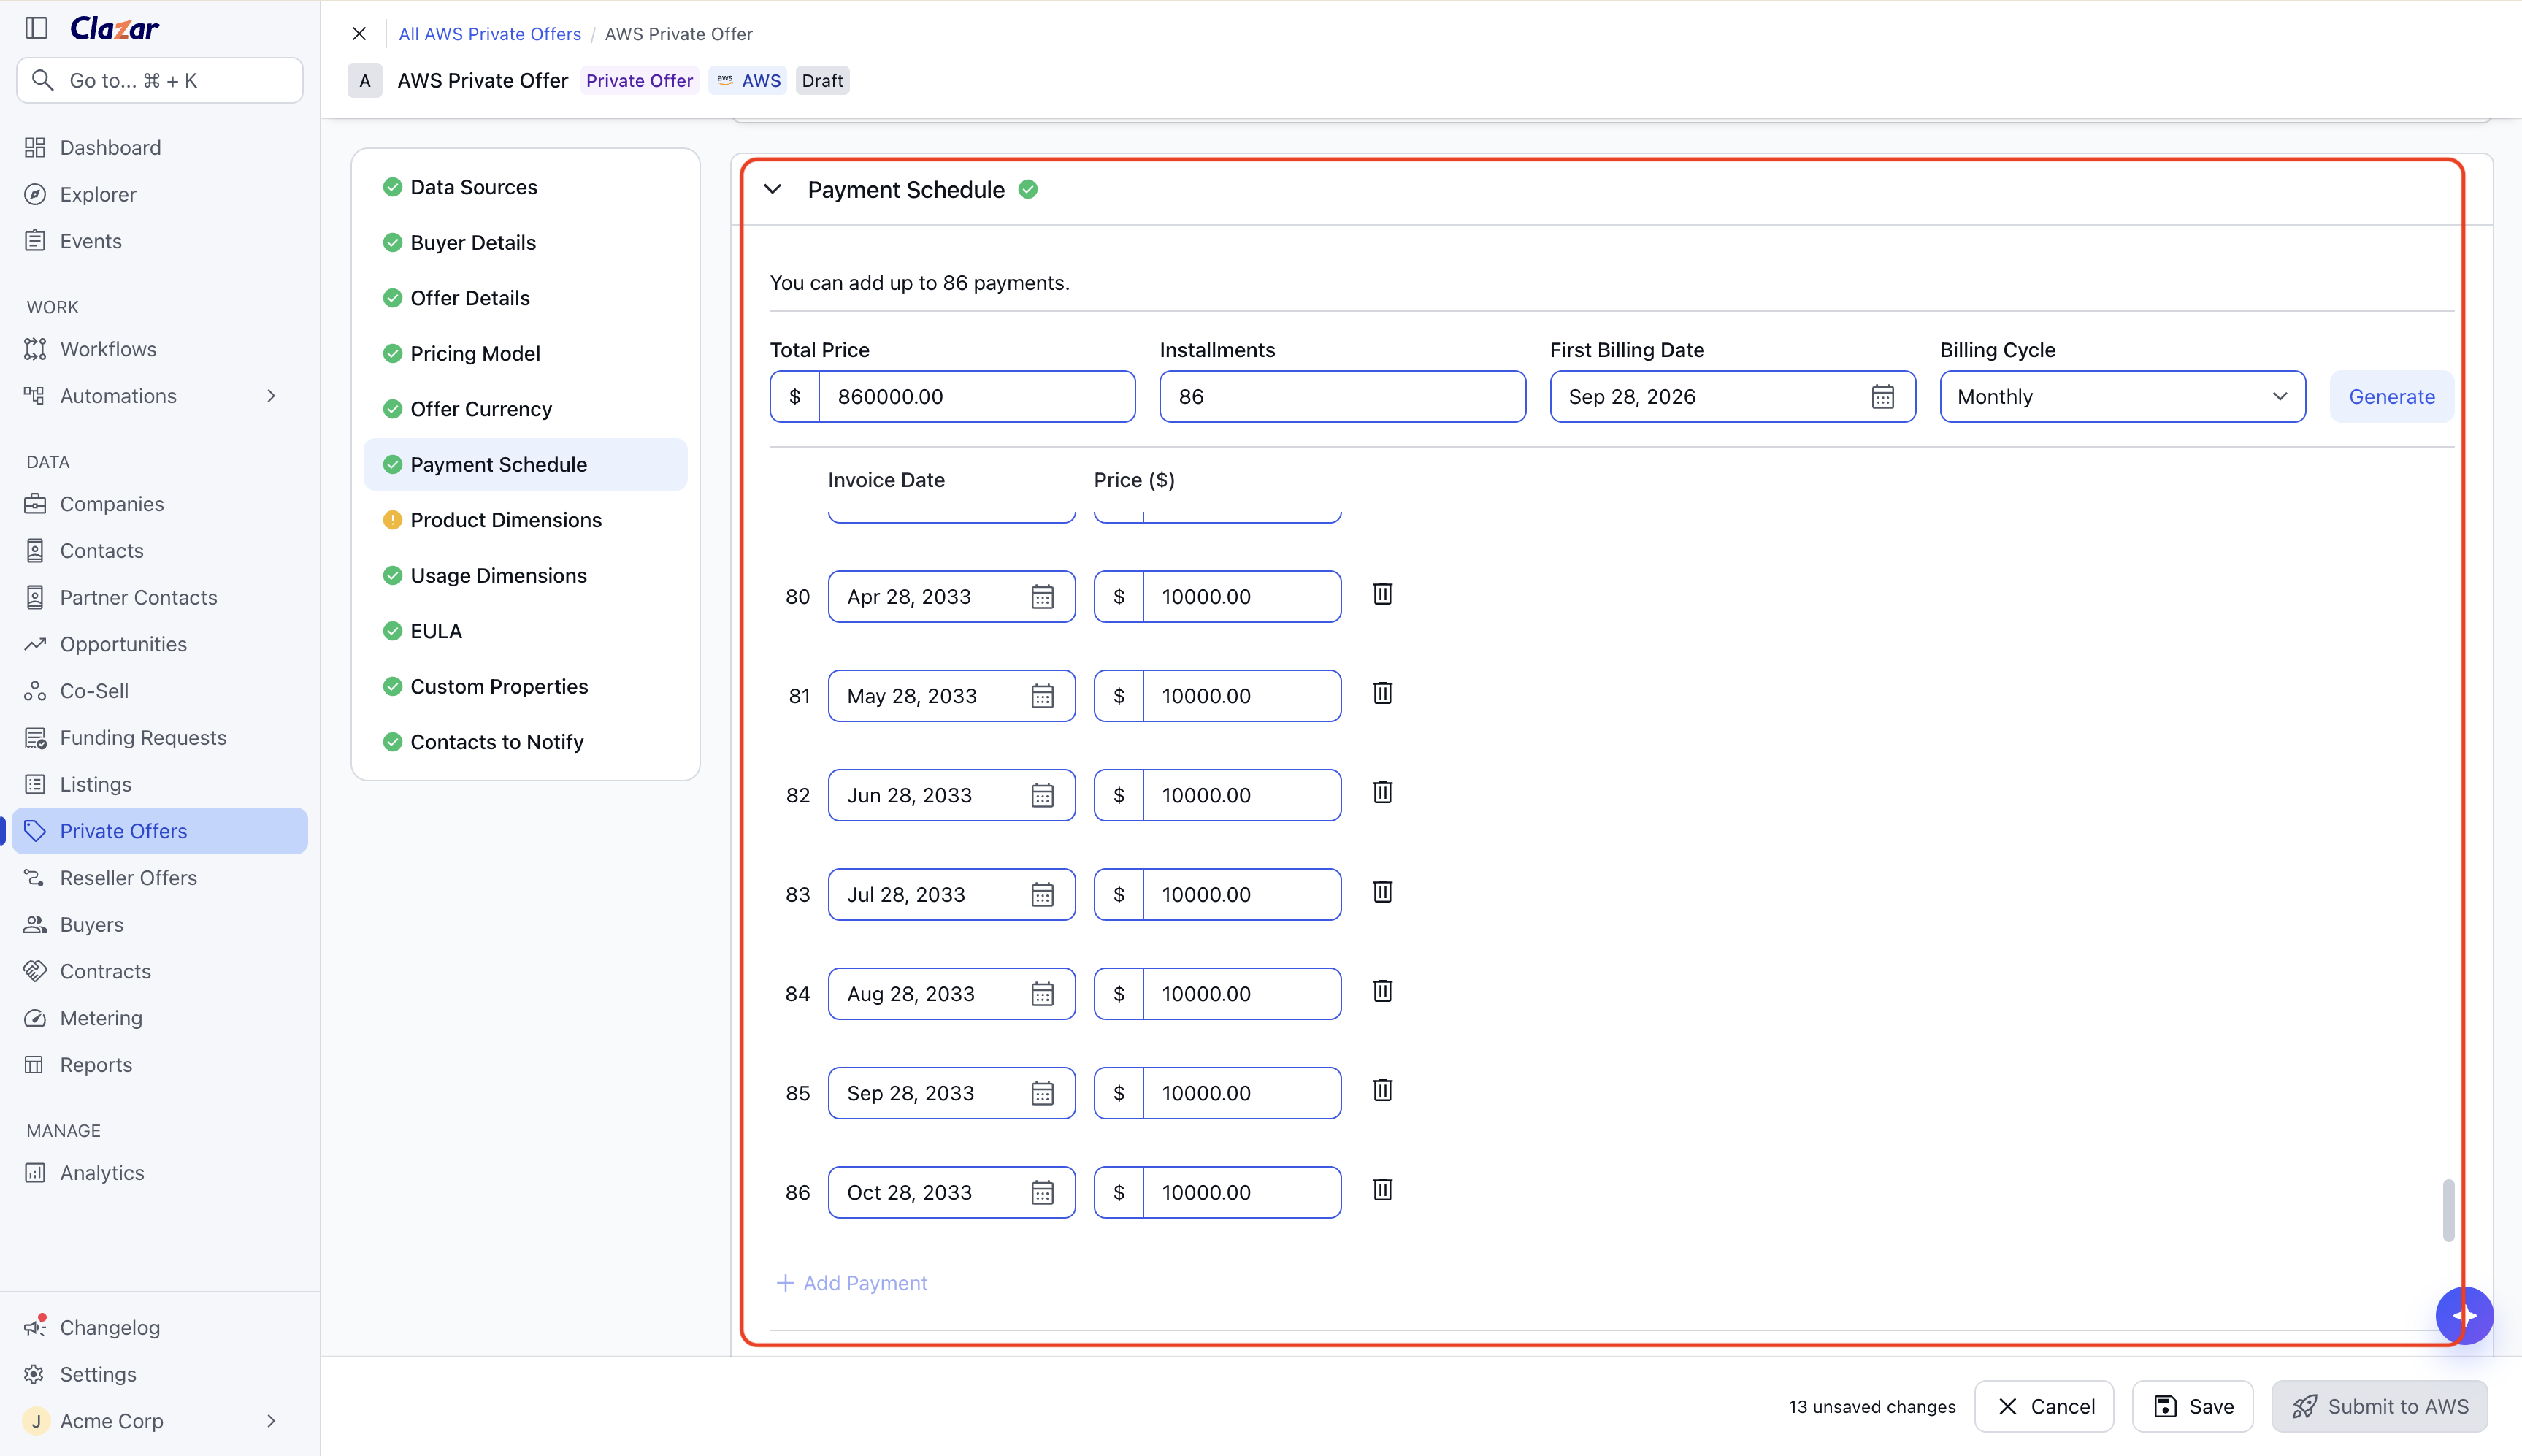Viewport: 2522px width, 1456px height.
Task: Focus the Go to search box
Action: [160, 81]
